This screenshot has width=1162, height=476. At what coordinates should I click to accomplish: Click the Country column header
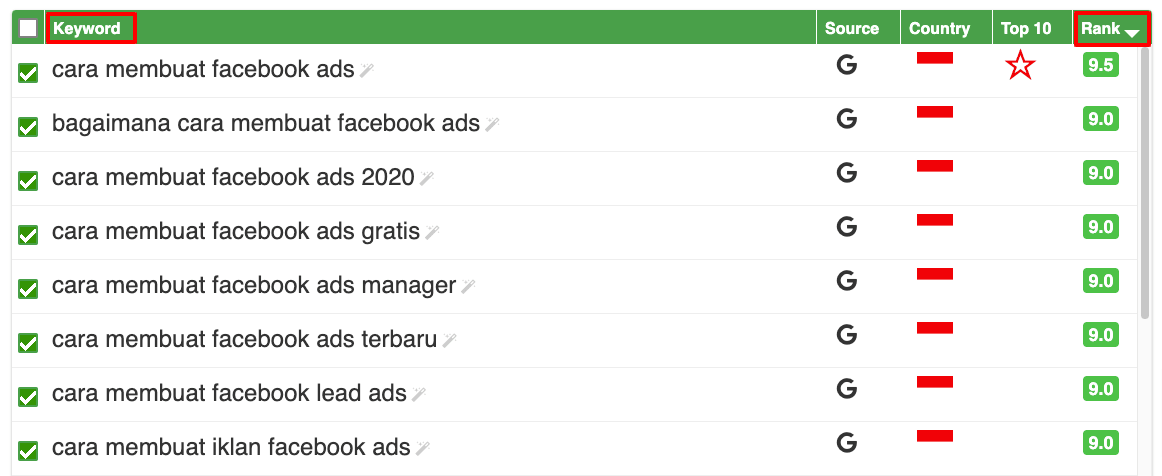(939, 28)
